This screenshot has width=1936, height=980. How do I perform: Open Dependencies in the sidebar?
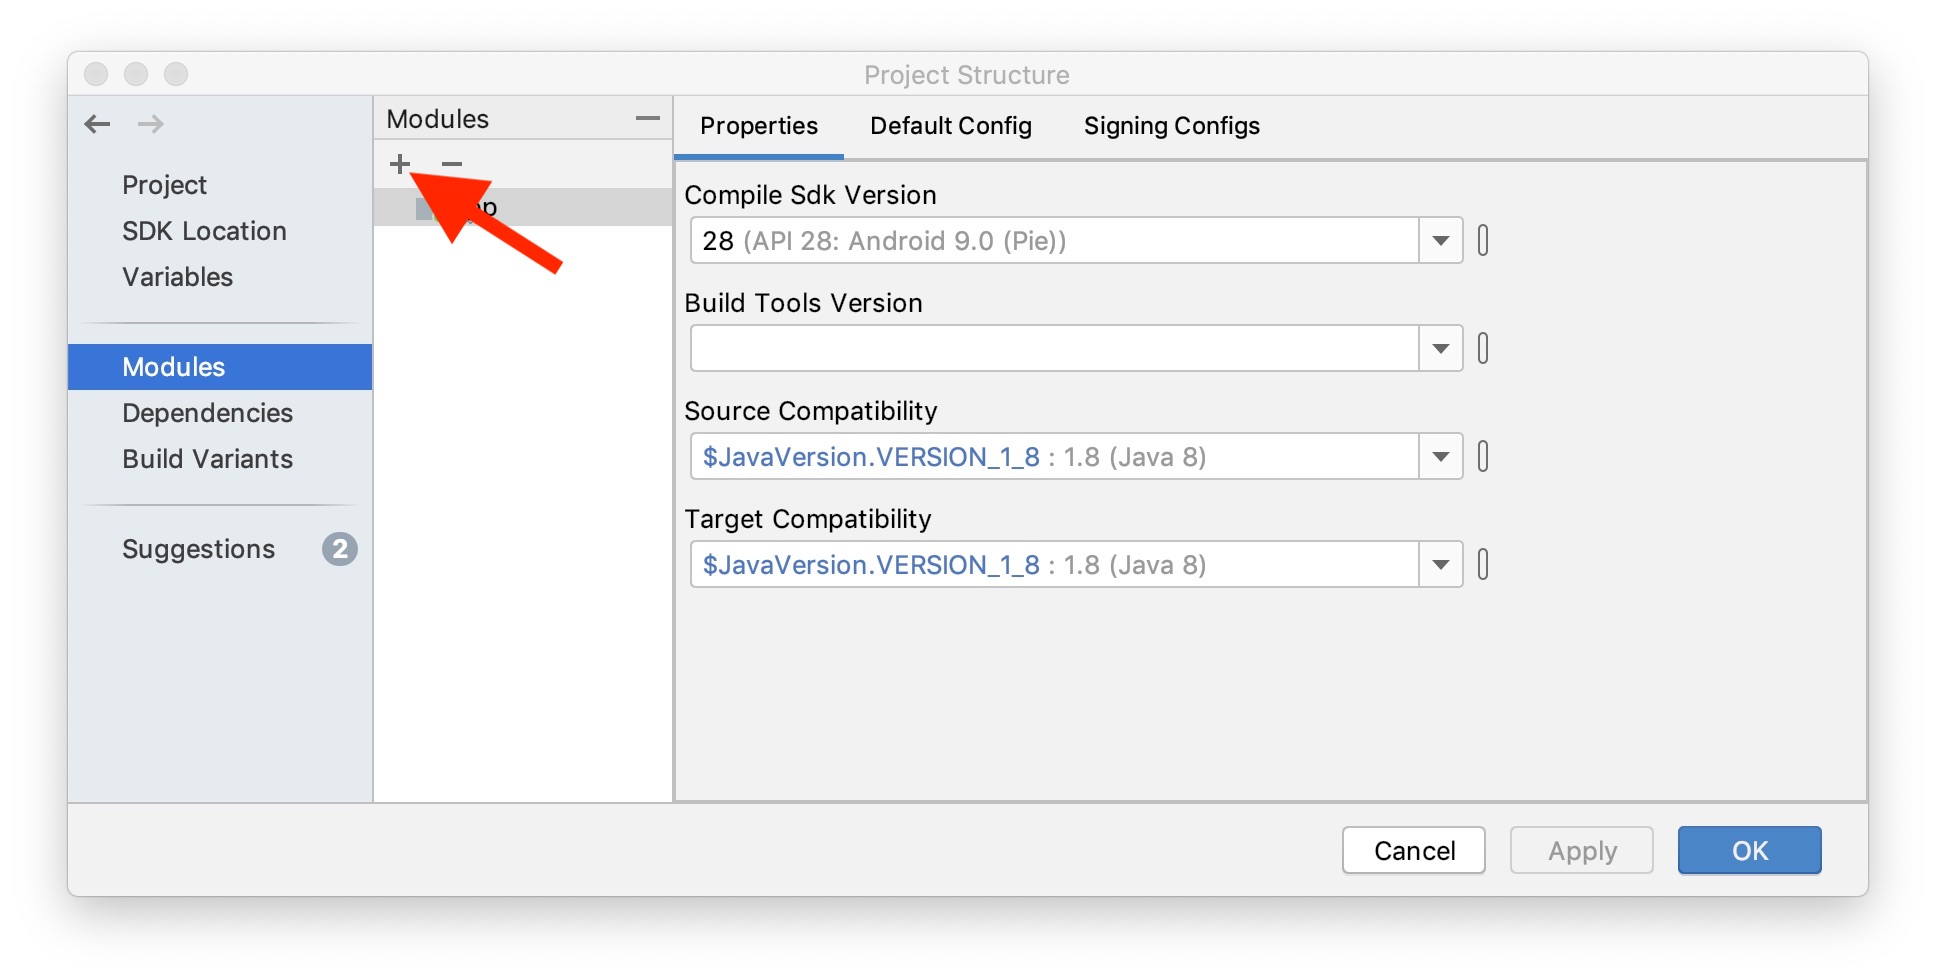click(x=208, y=413)
